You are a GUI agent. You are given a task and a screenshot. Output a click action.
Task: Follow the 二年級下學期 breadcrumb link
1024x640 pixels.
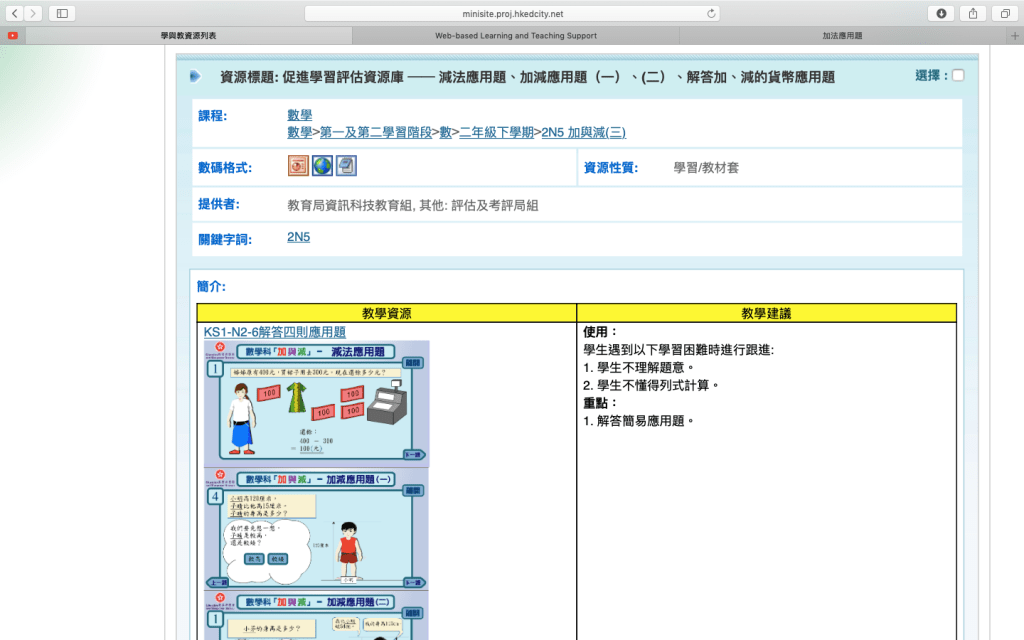coord(496,132)
